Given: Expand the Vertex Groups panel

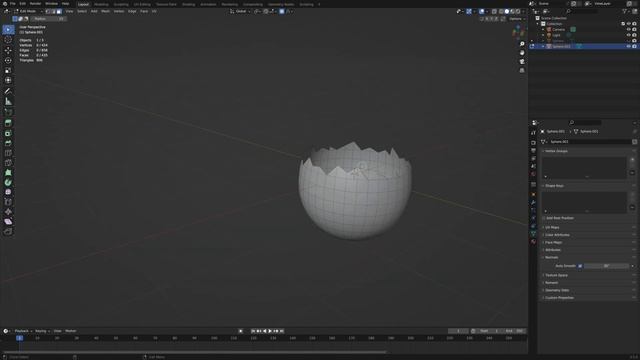Looking at the screenshot, I should coord(556,151).
